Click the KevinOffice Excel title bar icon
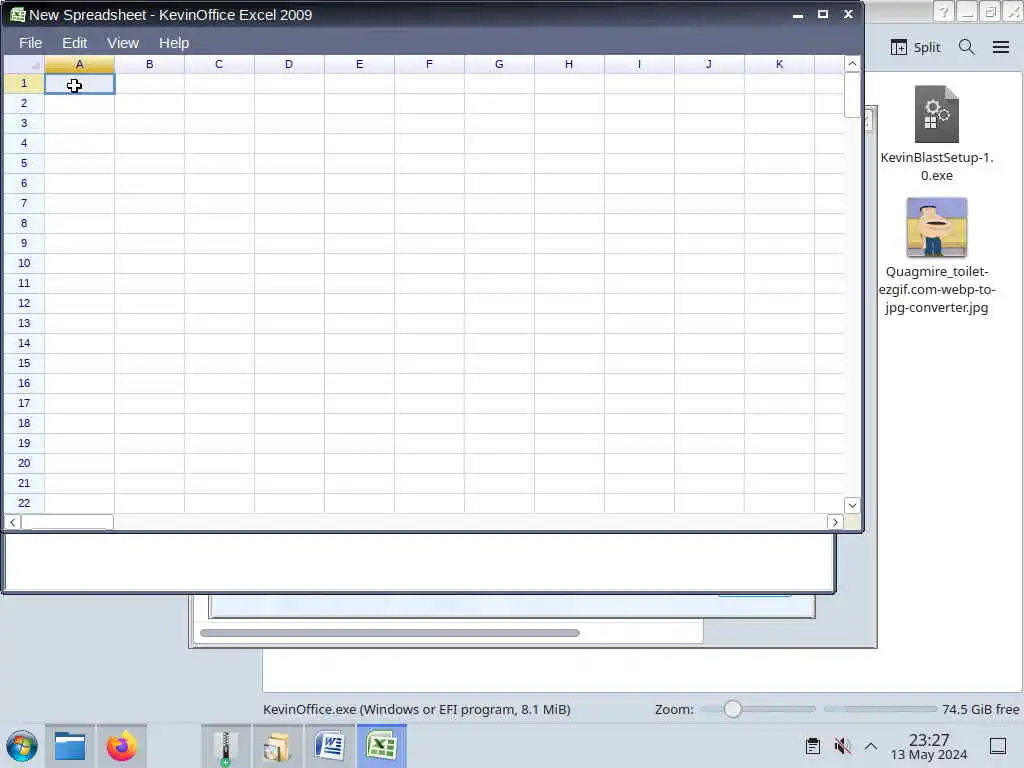The image size is (1024, 768). [x=17, y=14]
